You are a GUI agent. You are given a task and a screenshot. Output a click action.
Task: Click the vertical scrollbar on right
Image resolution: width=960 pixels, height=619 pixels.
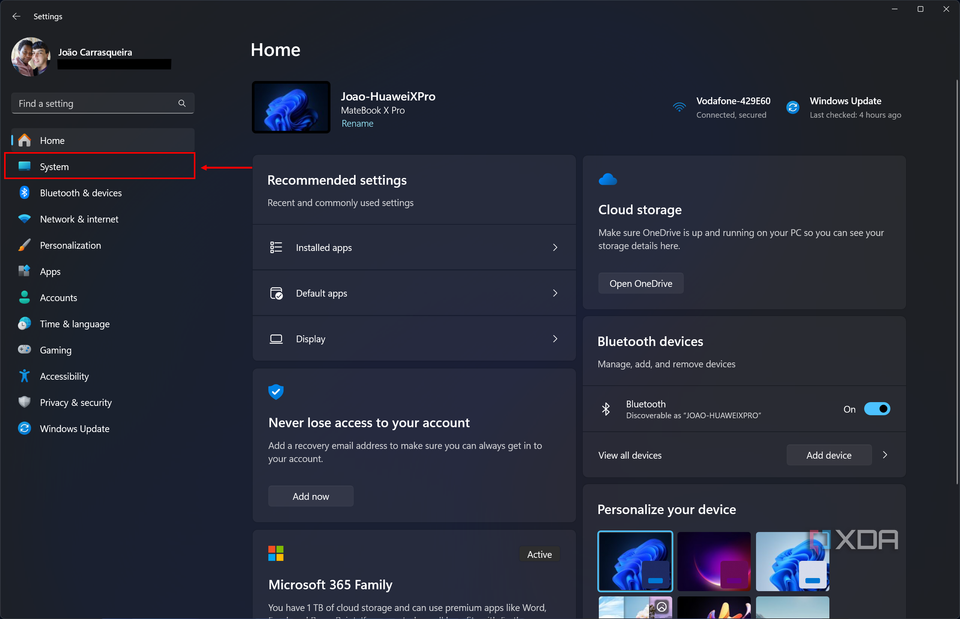click(x=956, y=282)
